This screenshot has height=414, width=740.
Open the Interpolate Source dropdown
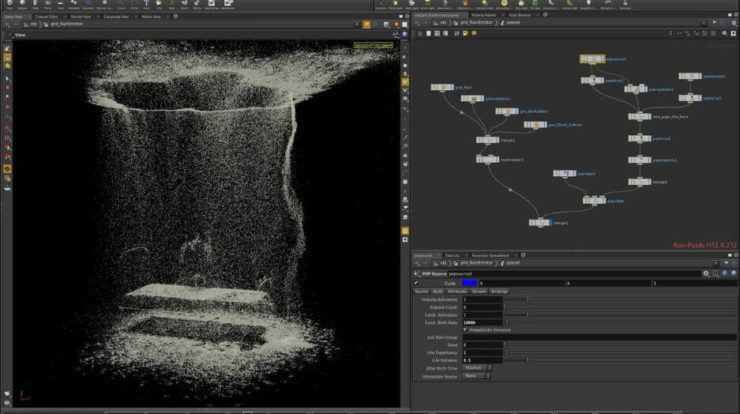click(476, 376)
